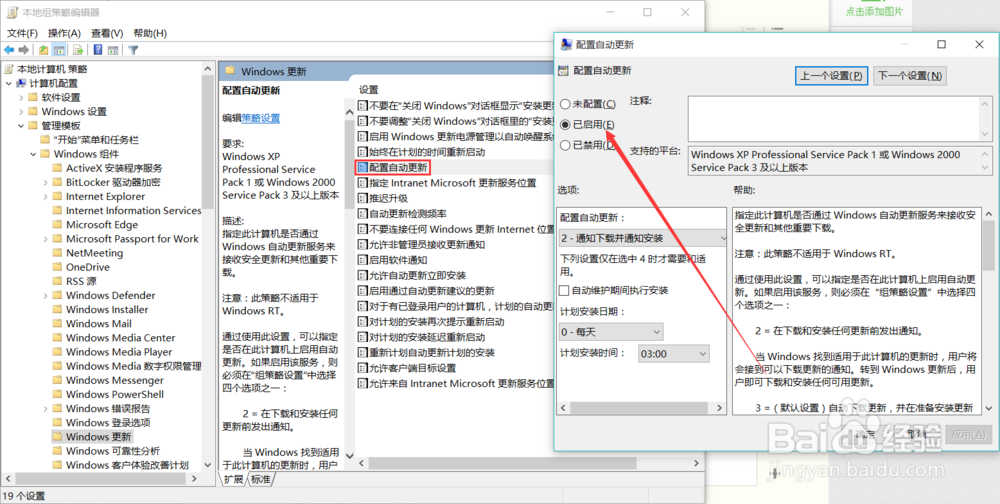
Task: Click console tree scroll-down arrow
Action: [x=207, y=465]
